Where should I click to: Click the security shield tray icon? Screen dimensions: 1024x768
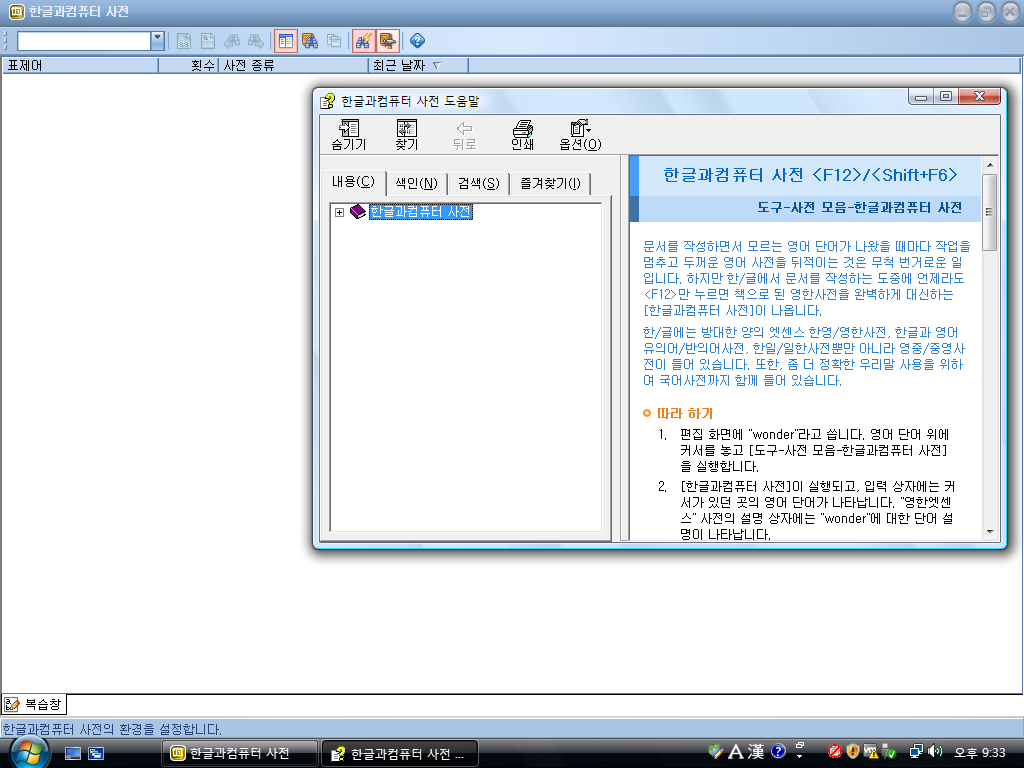pyautogui.click(x=852, y=752)
